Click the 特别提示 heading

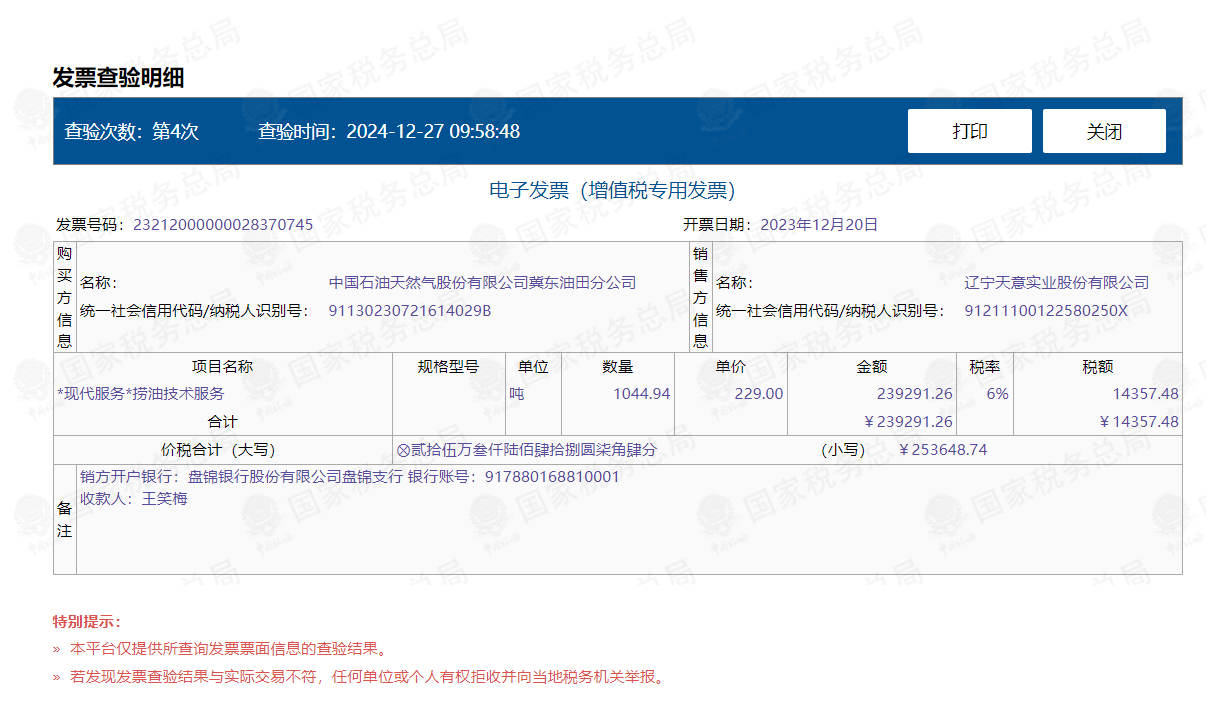pos(87,622)
